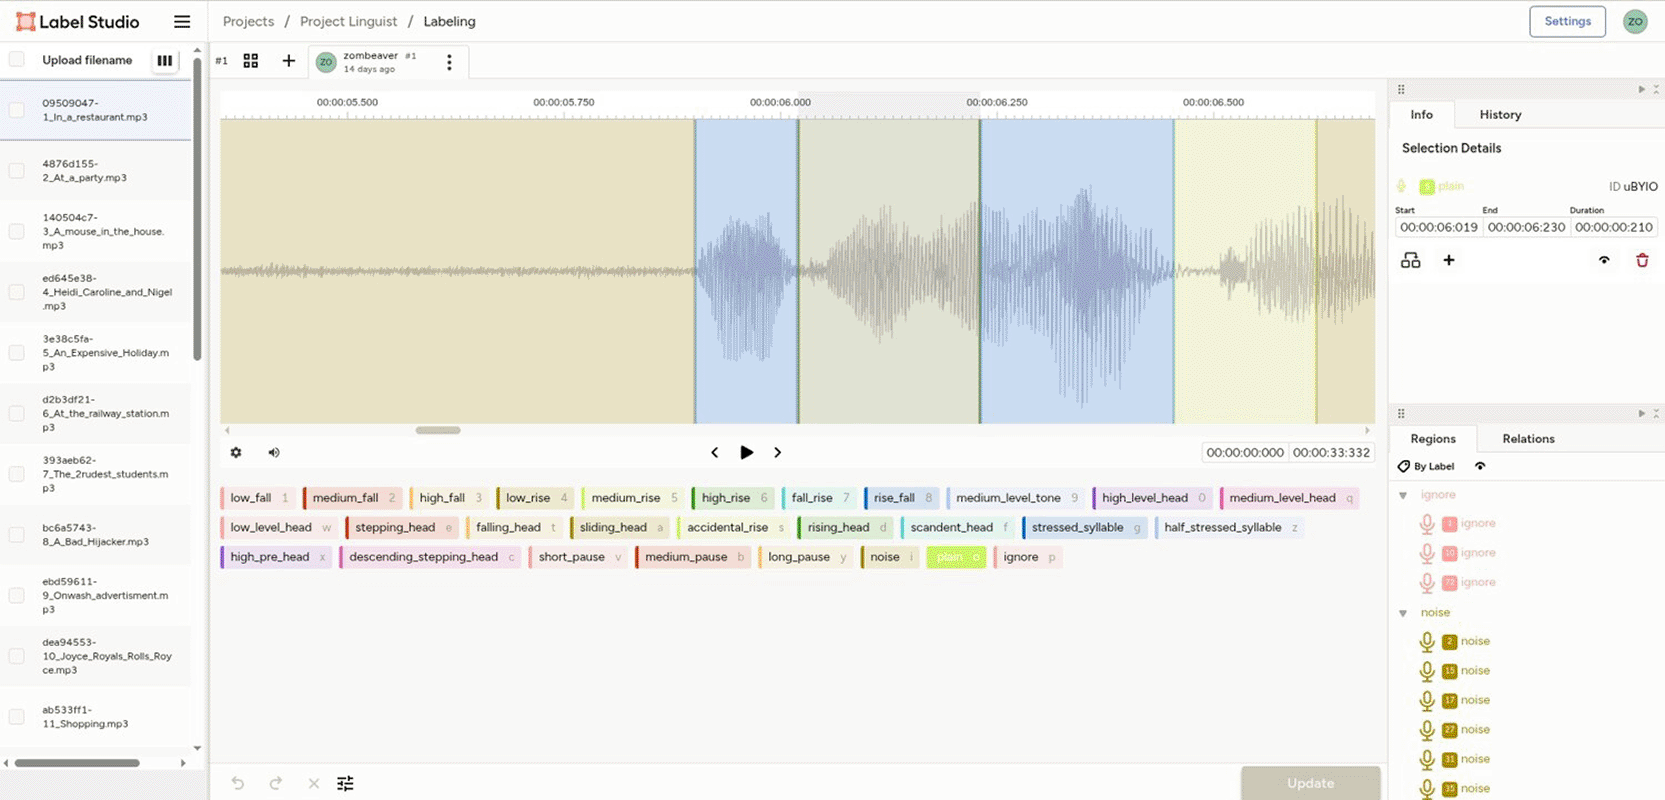Viewport: 1665px width, 800px height.
Task: Click the waveform horizontal scrollbar thumb
Action: (x=438, y=430)
